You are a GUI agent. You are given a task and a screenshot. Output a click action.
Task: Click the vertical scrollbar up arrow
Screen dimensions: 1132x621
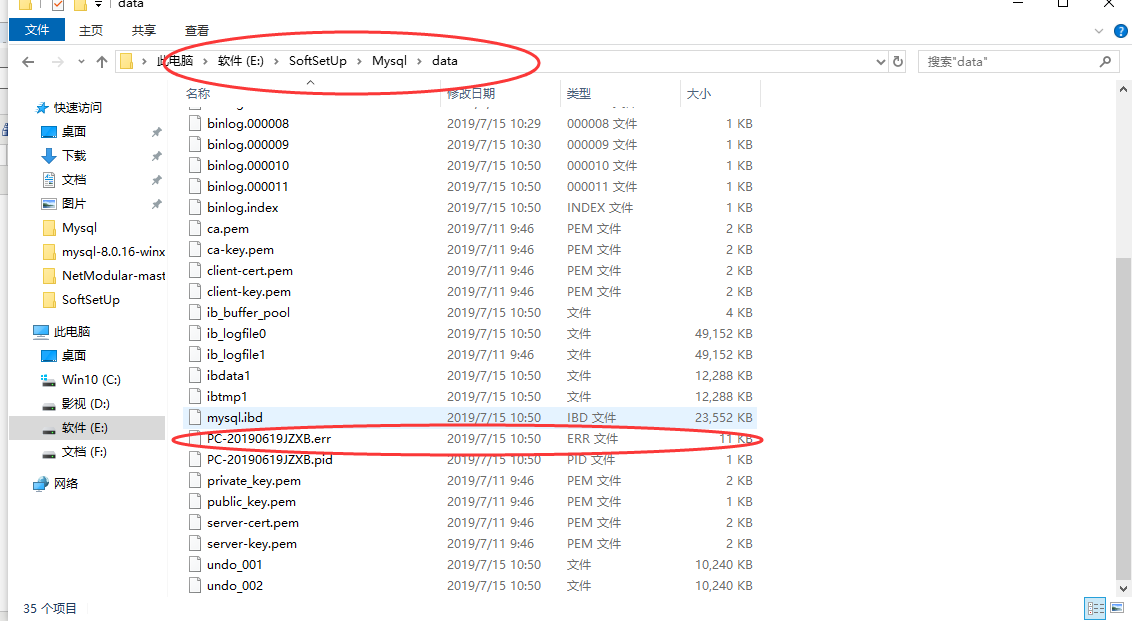pos(1123,90)
